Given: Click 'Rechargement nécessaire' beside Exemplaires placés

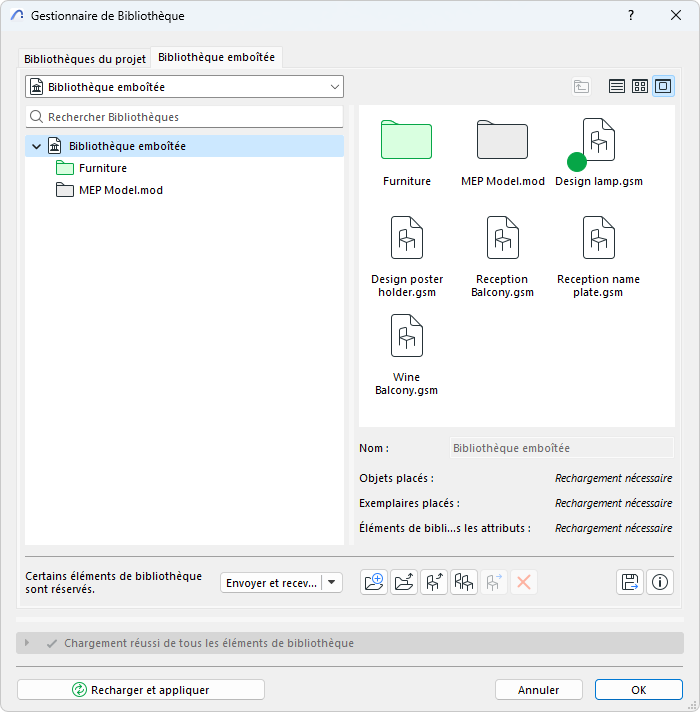Looking at the screenshot, I should (613, 503).
